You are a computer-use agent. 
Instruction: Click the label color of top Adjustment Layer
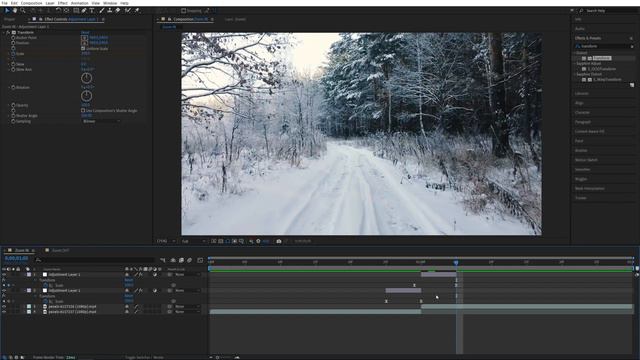(x=29, y=275)
